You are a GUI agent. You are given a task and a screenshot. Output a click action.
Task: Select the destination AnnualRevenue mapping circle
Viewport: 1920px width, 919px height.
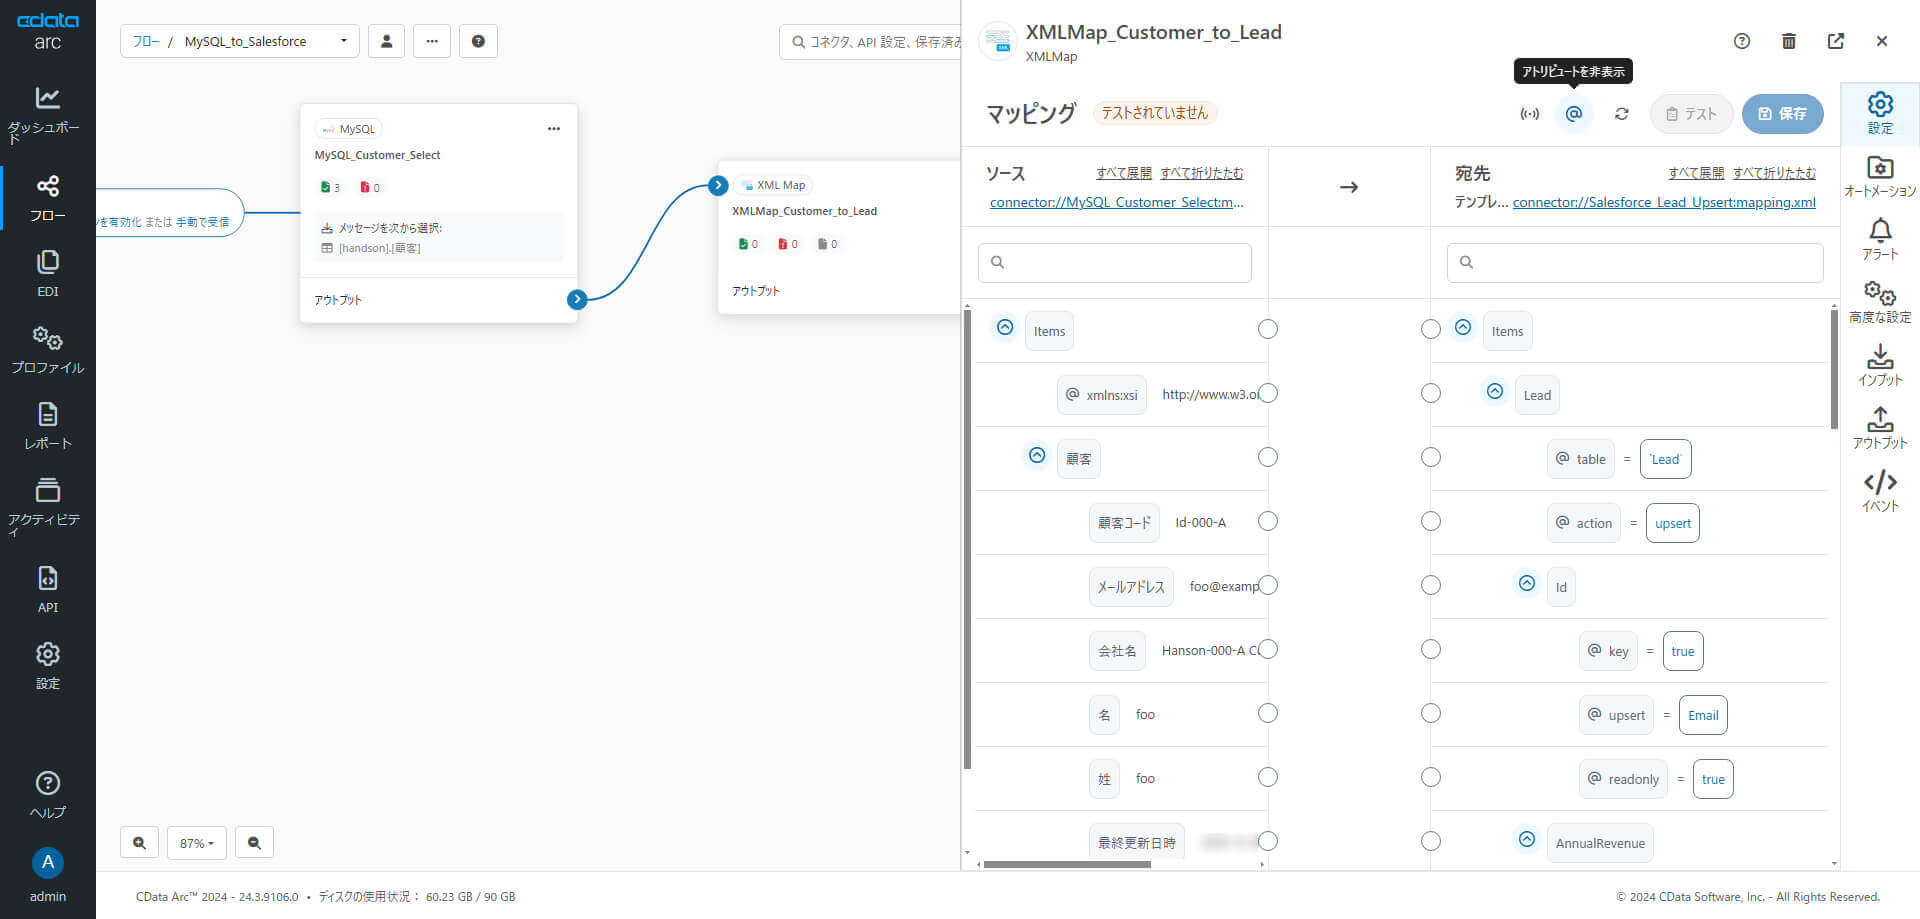tap(1431, 841)
